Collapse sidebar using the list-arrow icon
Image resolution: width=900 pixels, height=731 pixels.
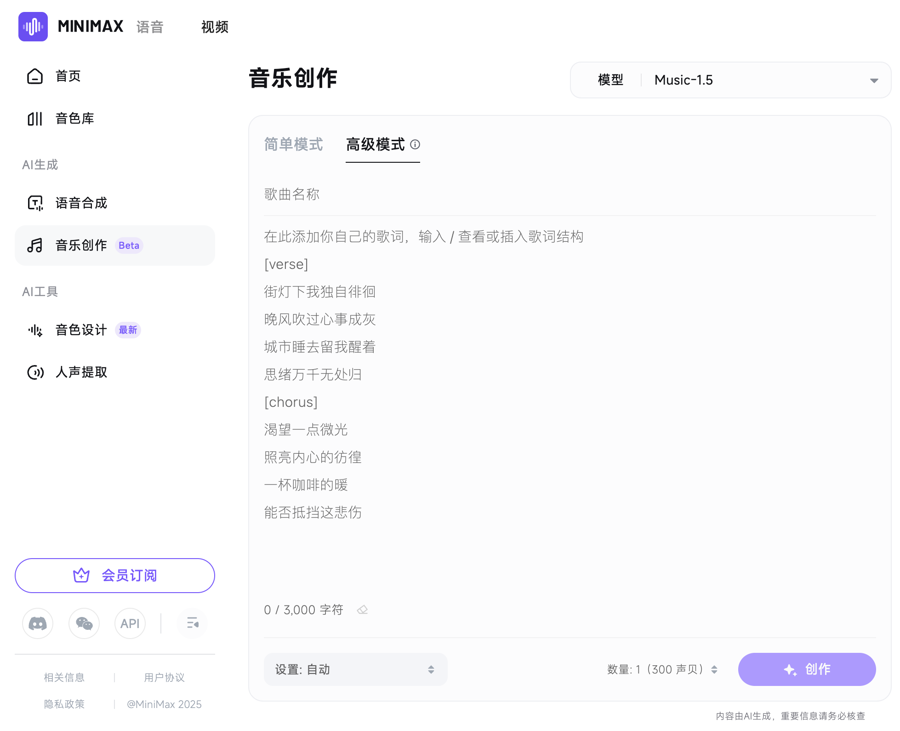pos(192,623)
